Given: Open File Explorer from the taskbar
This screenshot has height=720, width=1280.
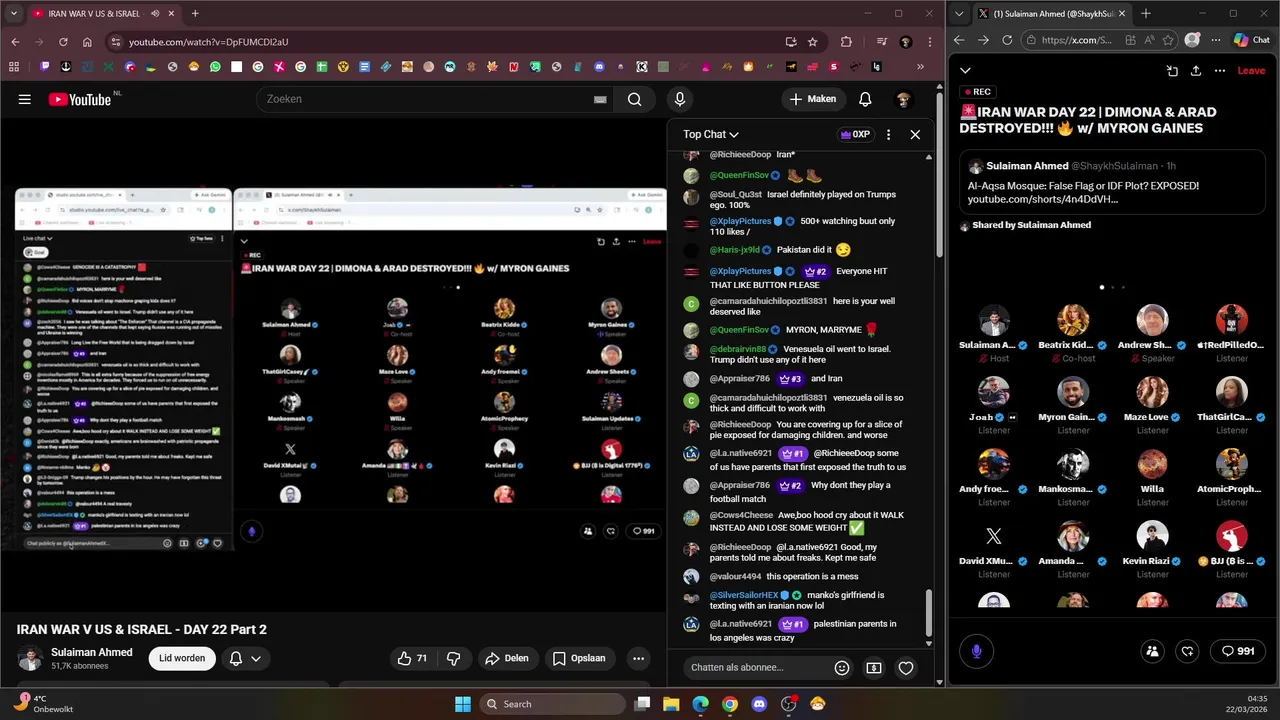Looking at the screenshot, I should pyautogui.click(x=671, y=704).
